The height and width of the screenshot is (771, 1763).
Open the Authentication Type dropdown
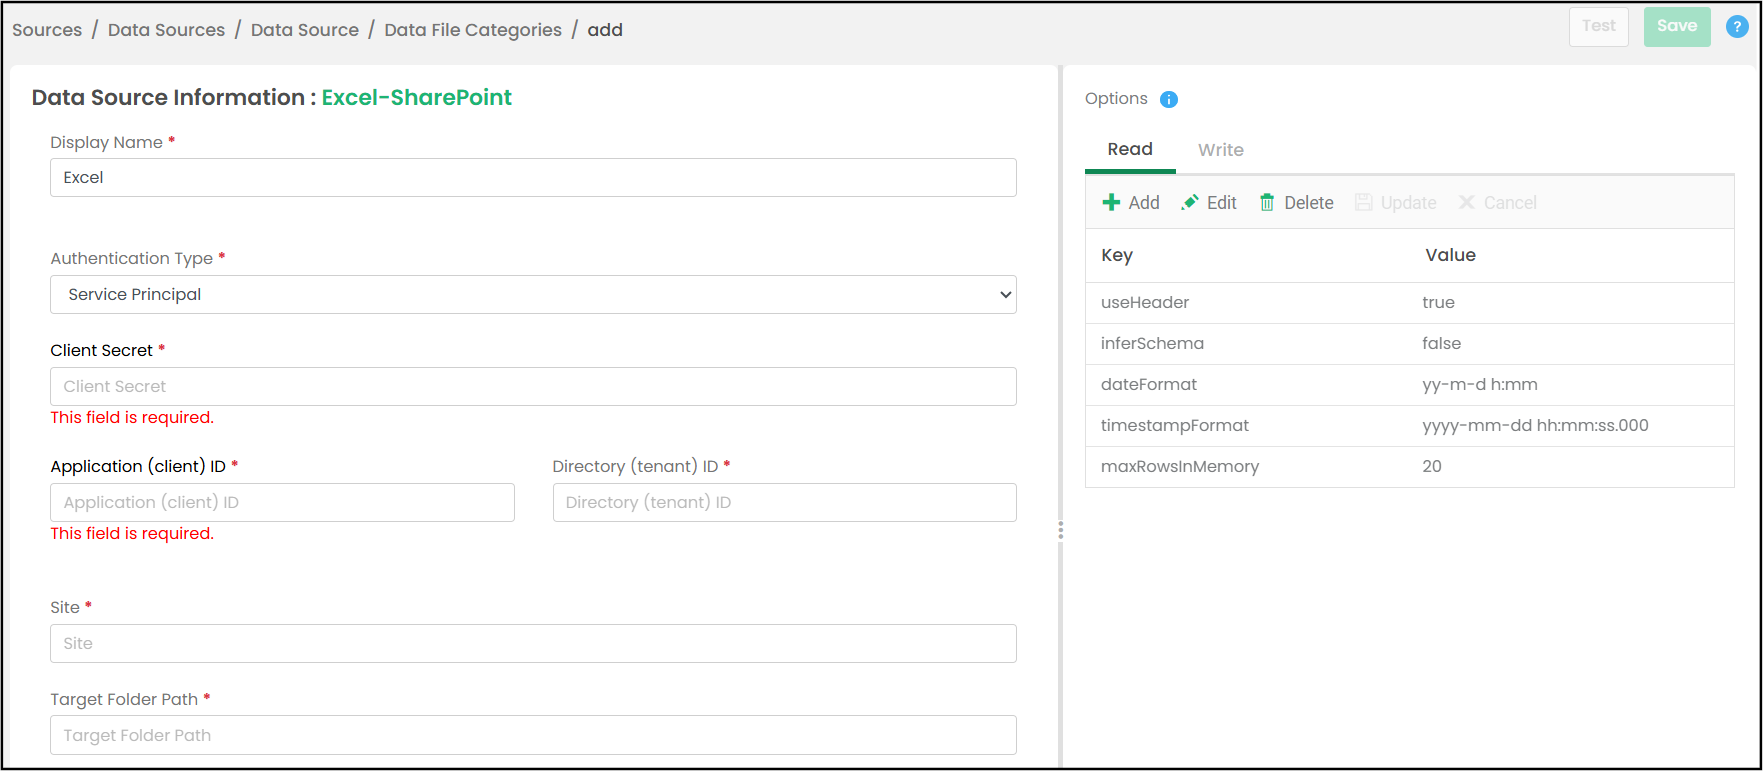click(x=533, y=295)
